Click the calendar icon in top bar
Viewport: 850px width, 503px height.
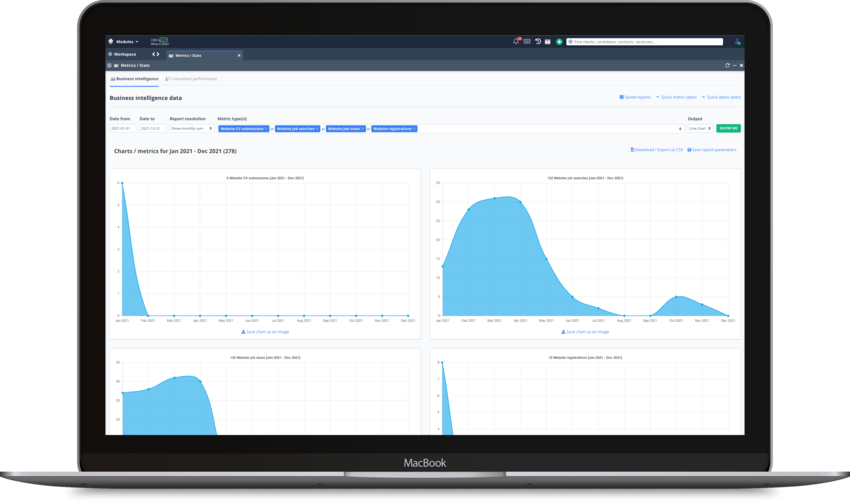point(548,41)
